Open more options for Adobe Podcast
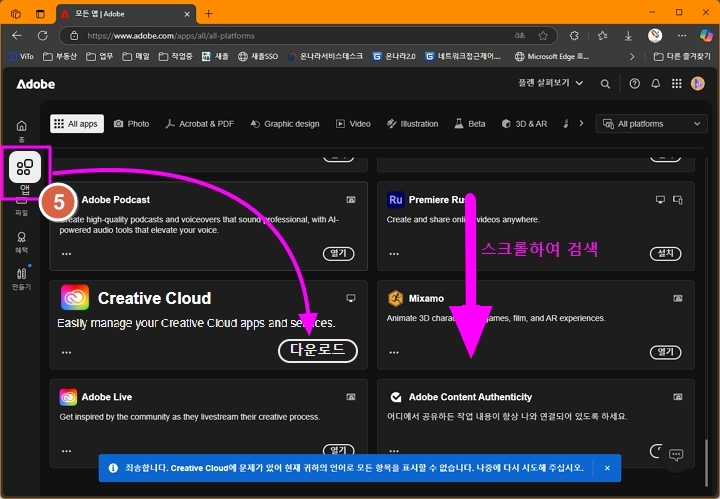The image size is (720, 499). pos(67,254)
